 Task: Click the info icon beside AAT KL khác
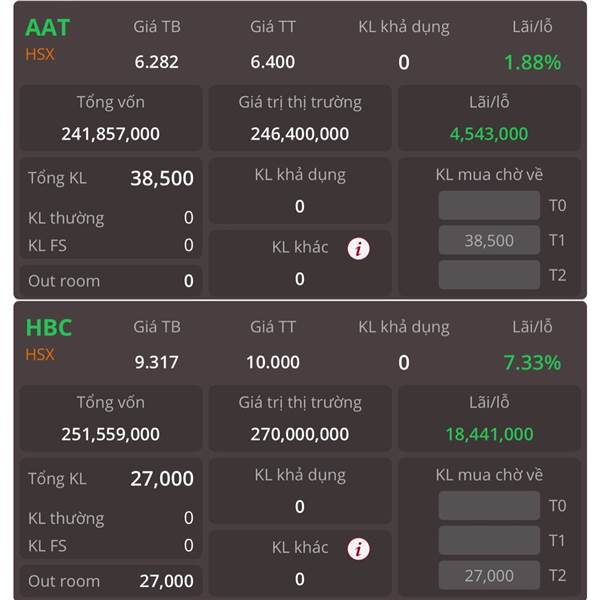tap(358, 249)
